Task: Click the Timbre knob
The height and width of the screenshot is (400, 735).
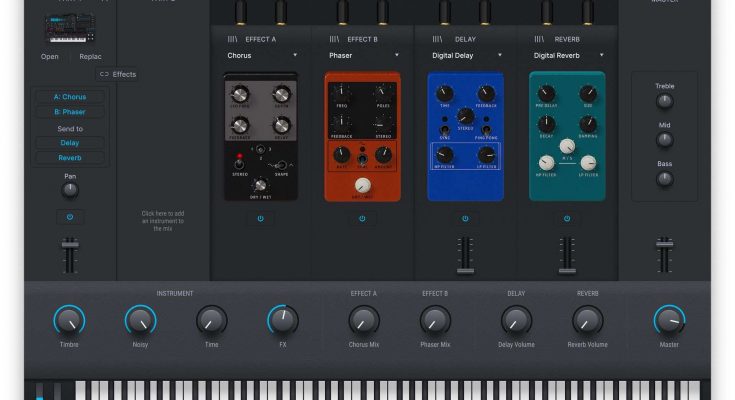Action: pyautogui.click(x=69, y=320)
